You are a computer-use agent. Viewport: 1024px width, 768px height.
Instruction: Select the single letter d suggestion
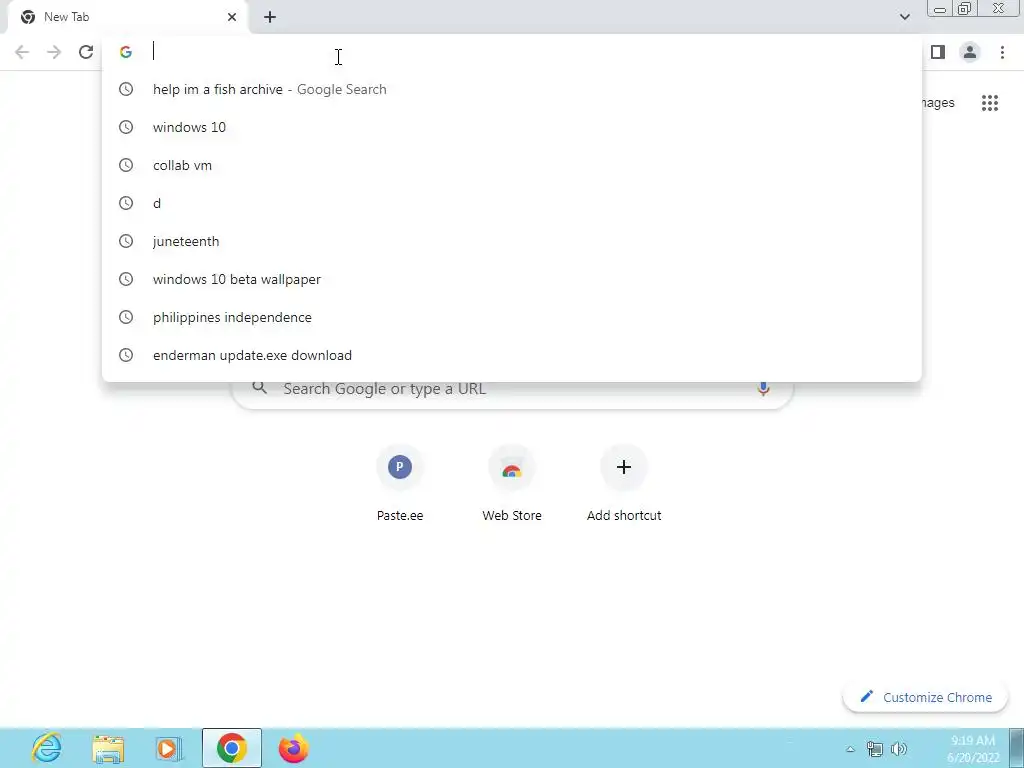point(512,203)
